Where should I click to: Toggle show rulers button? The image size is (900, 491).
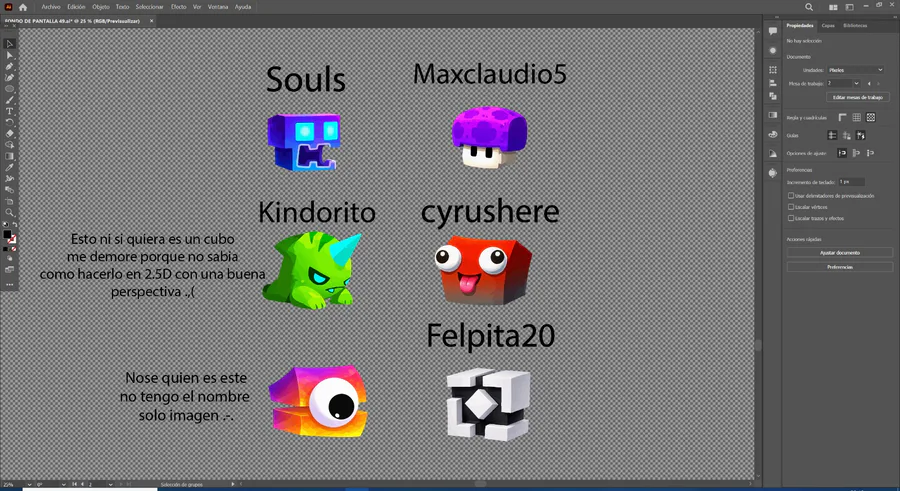pos(842,118)
